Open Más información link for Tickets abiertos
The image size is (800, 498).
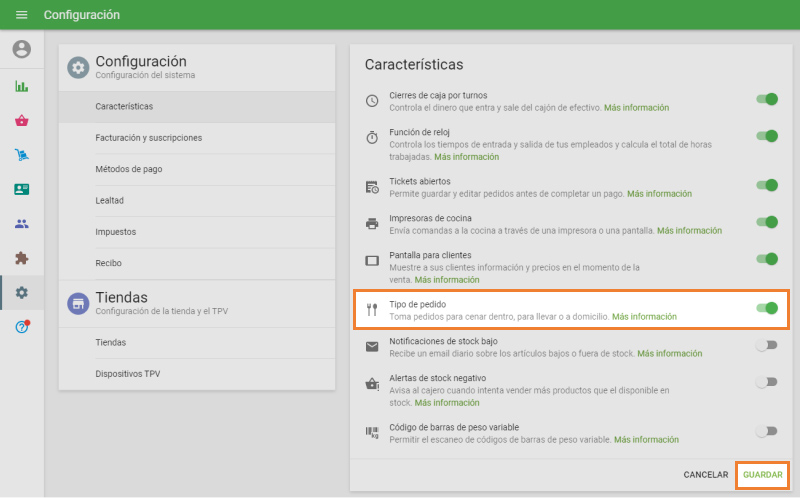[660, 194]
